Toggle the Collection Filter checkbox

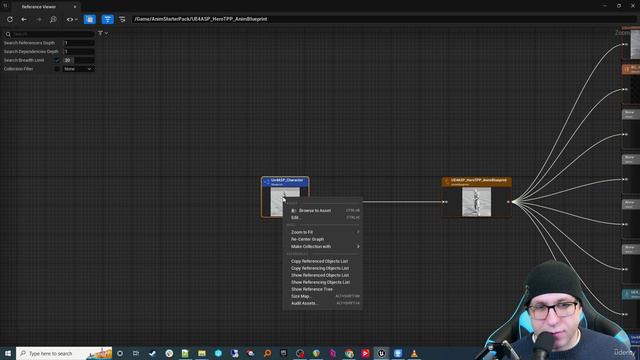(x=57, y=69)
